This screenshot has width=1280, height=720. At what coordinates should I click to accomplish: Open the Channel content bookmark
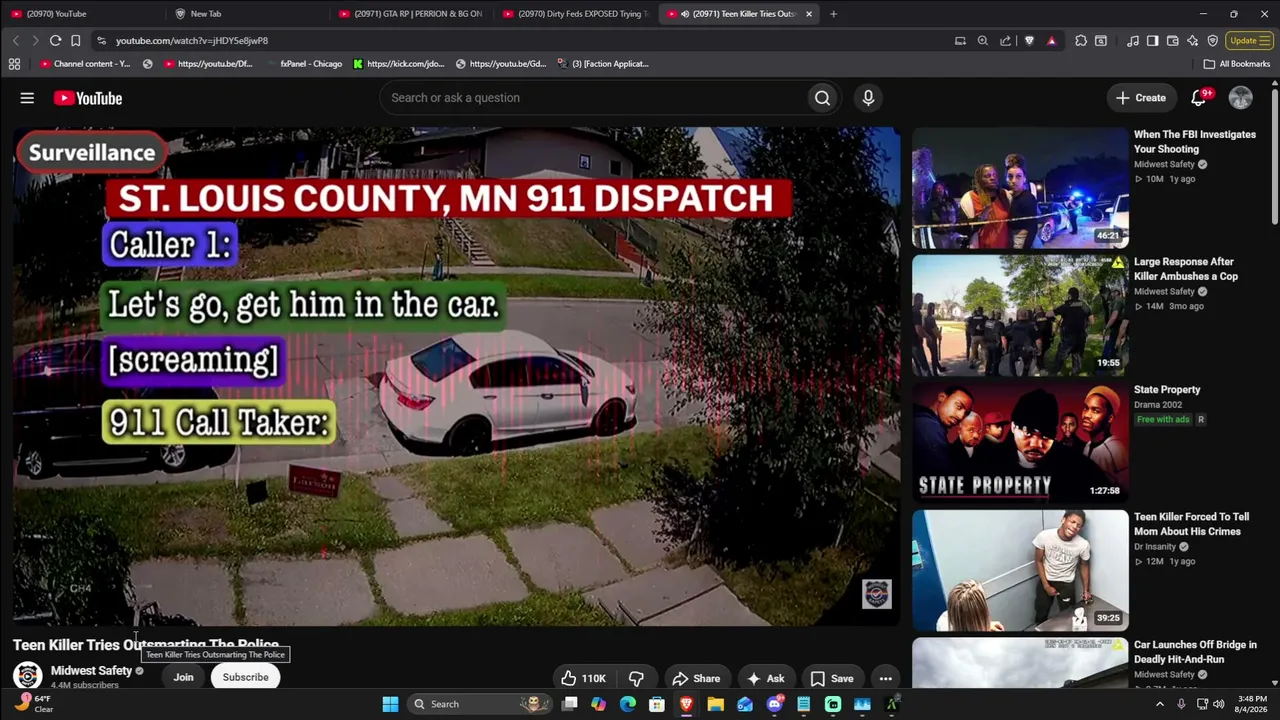(85, 64)
